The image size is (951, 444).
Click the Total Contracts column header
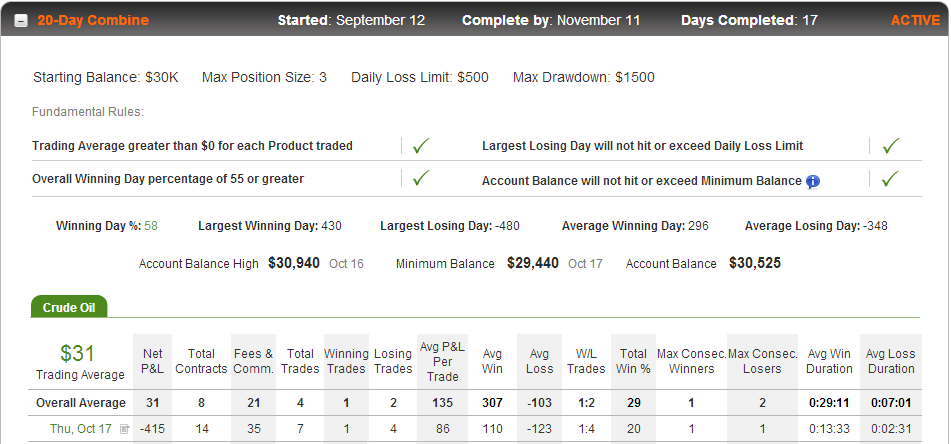[201, 361]
